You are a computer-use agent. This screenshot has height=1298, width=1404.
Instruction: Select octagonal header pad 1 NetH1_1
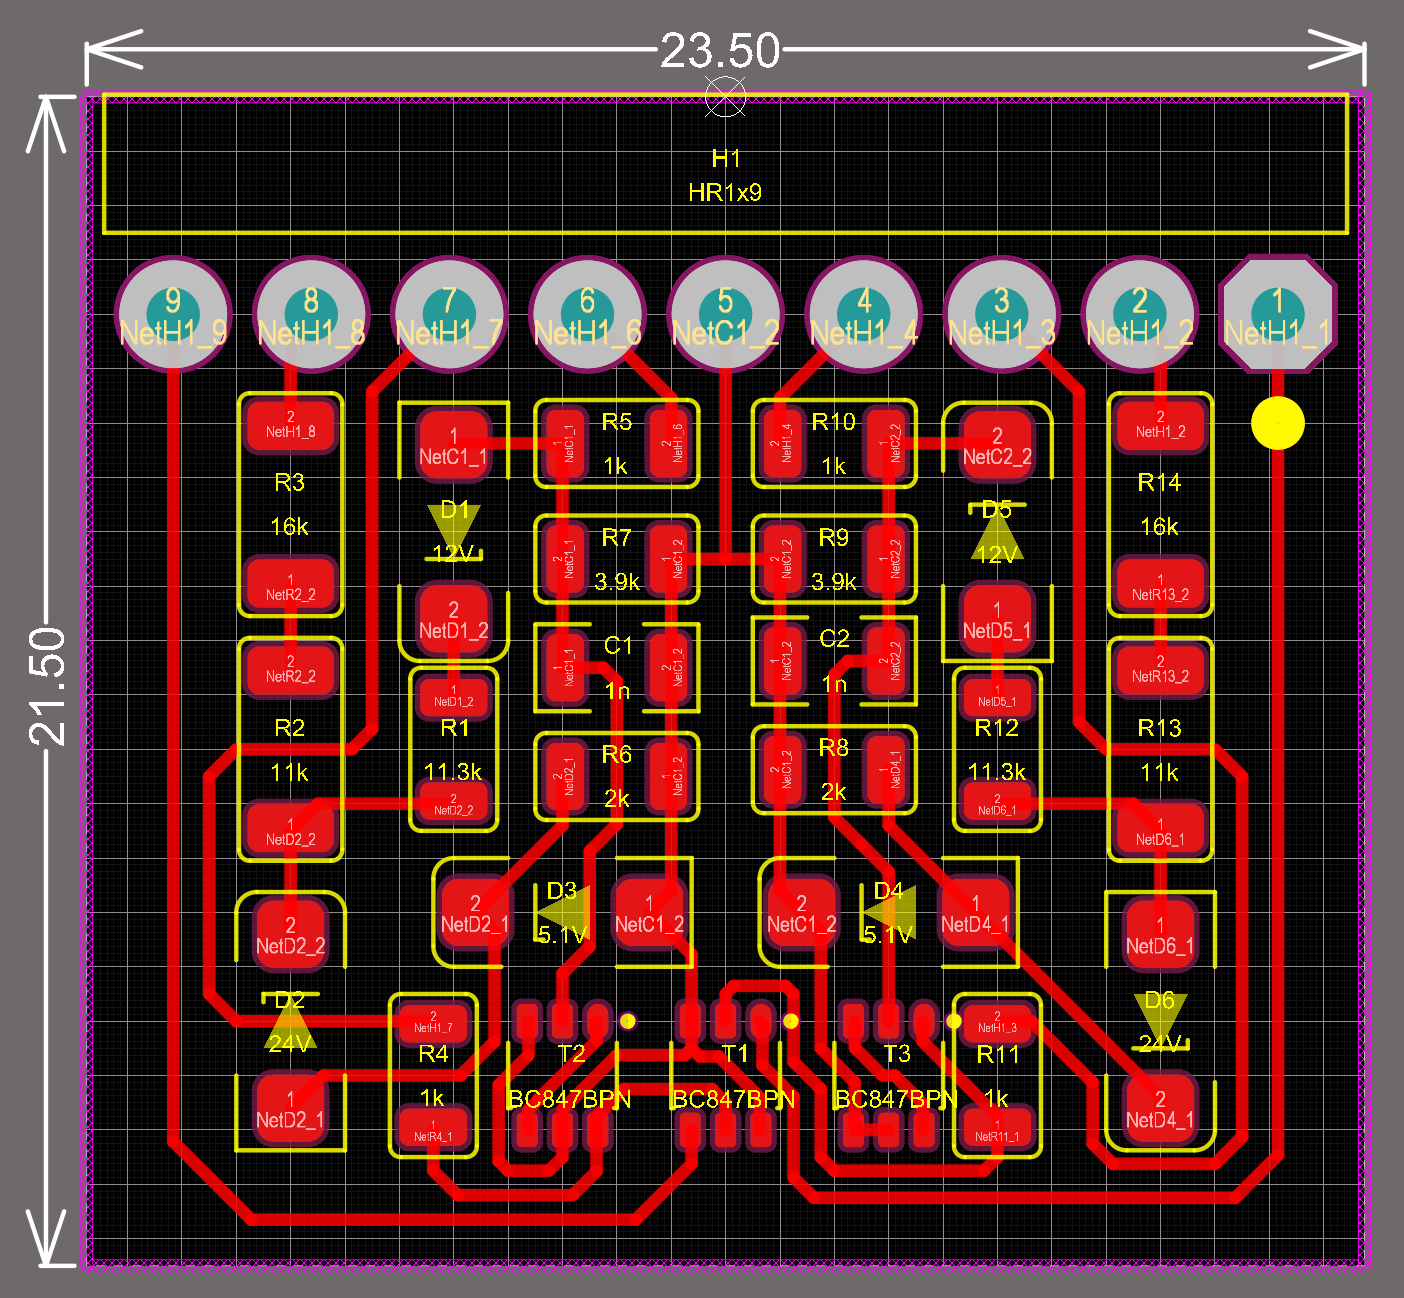[x=1278, y=314]
